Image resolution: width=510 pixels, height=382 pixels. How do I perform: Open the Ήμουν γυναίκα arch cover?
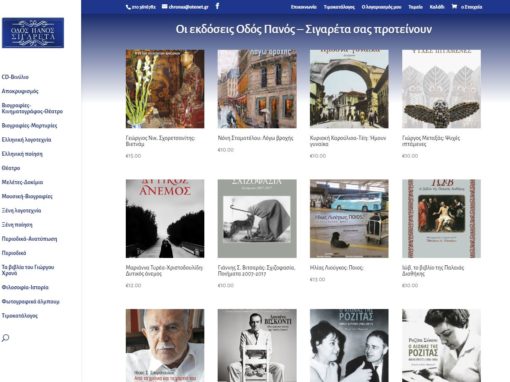click(349, 89)
